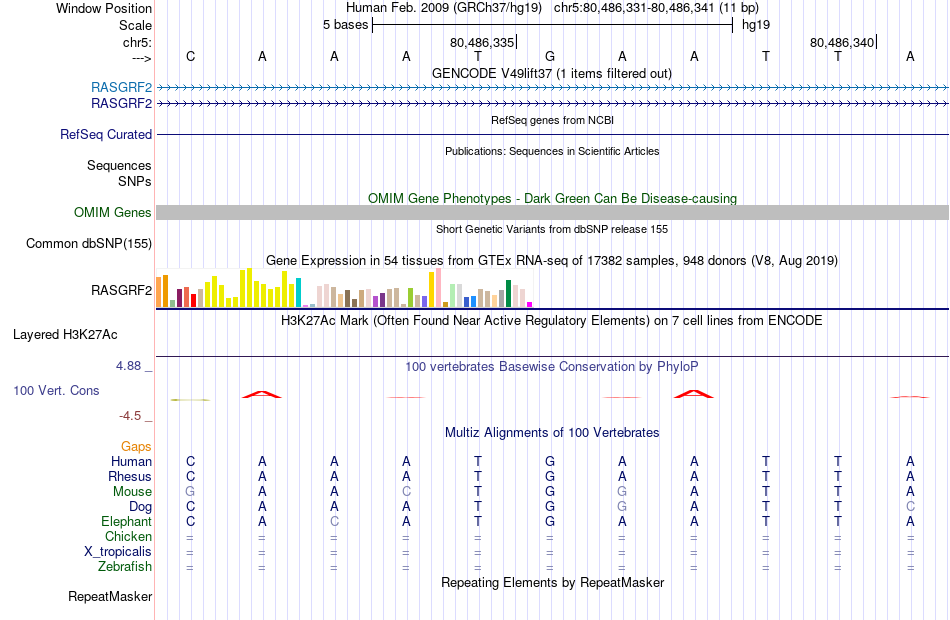Click the C base in the ruler sequence

190,56
